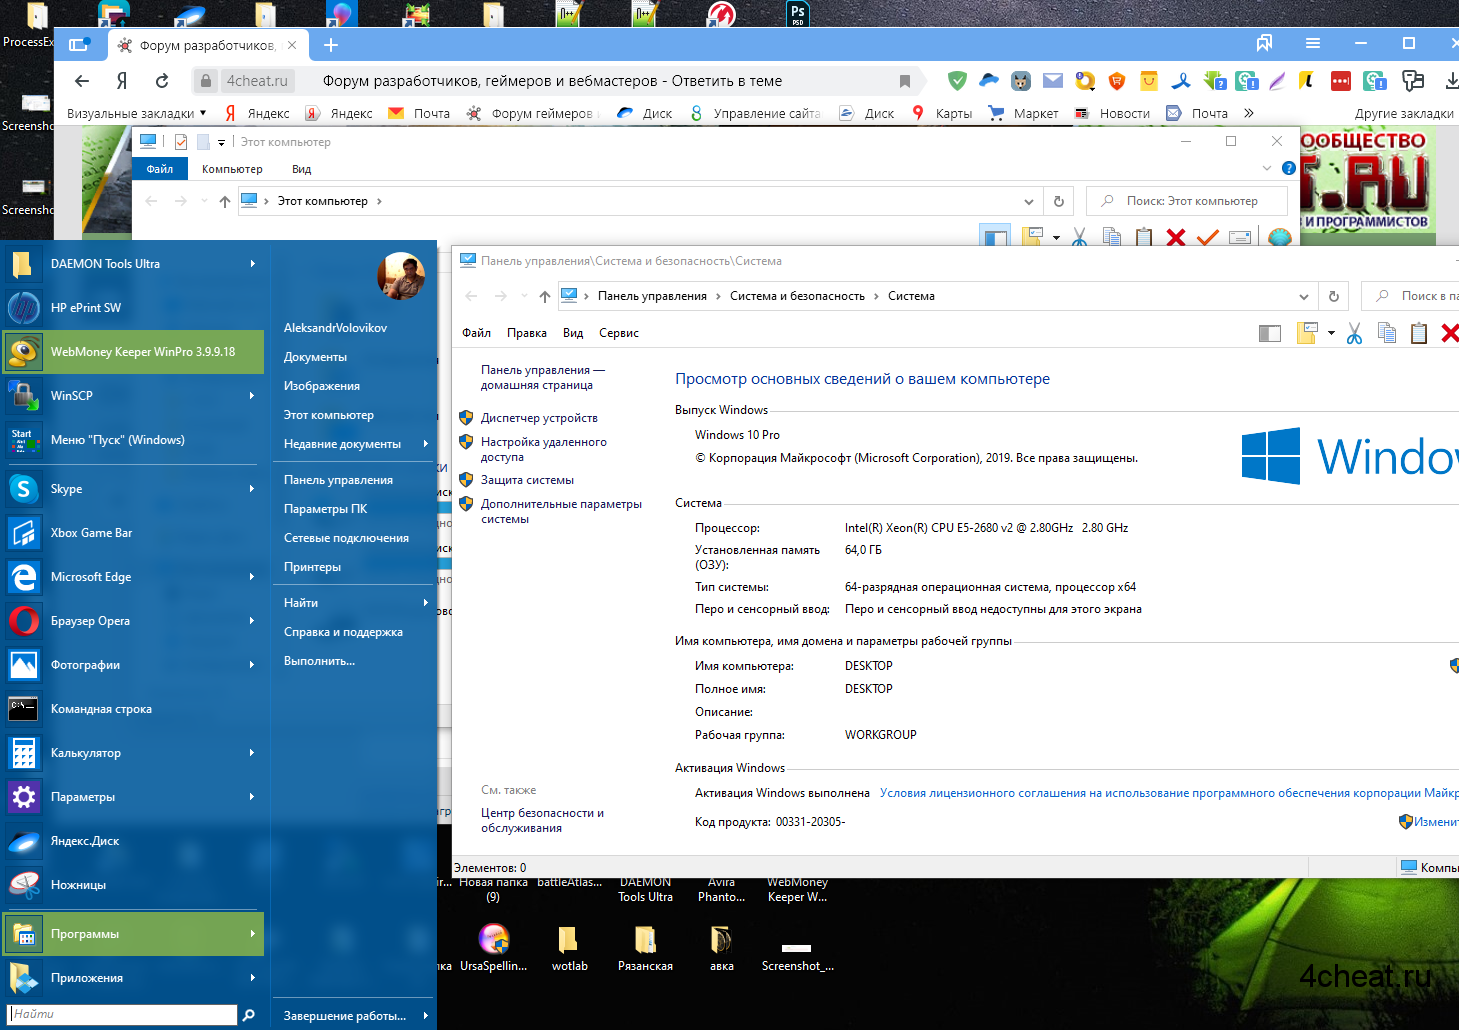Open Яндекс.Диск from Start menu
1459x1030 pixels.
(x=133, y=841)
